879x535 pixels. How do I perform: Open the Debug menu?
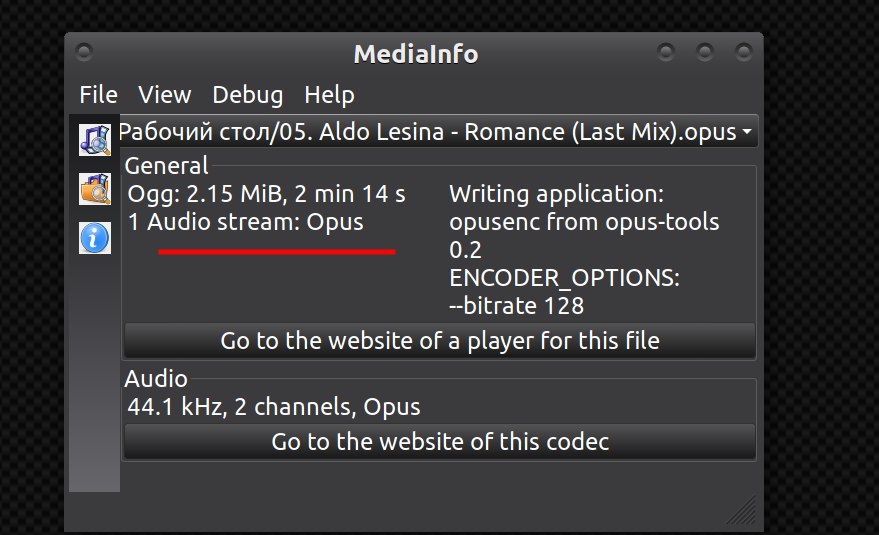point(247,94)
